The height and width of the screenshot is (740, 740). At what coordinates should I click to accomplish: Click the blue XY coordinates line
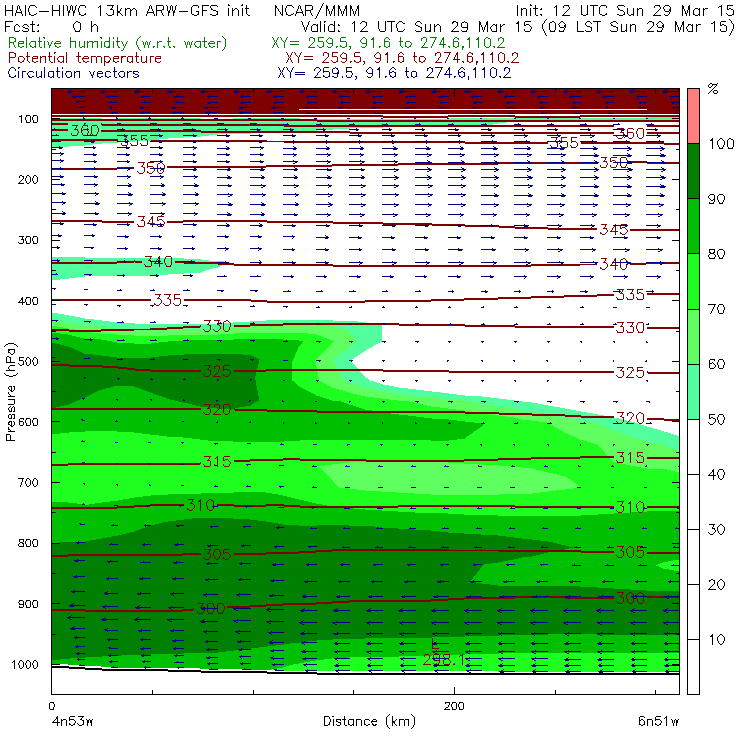point(394,73)
